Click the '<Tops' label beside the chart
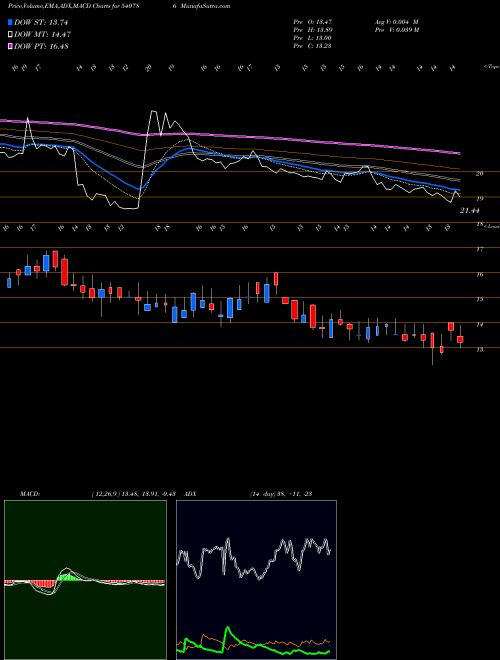The image size is (500, 660). (491, 67)
